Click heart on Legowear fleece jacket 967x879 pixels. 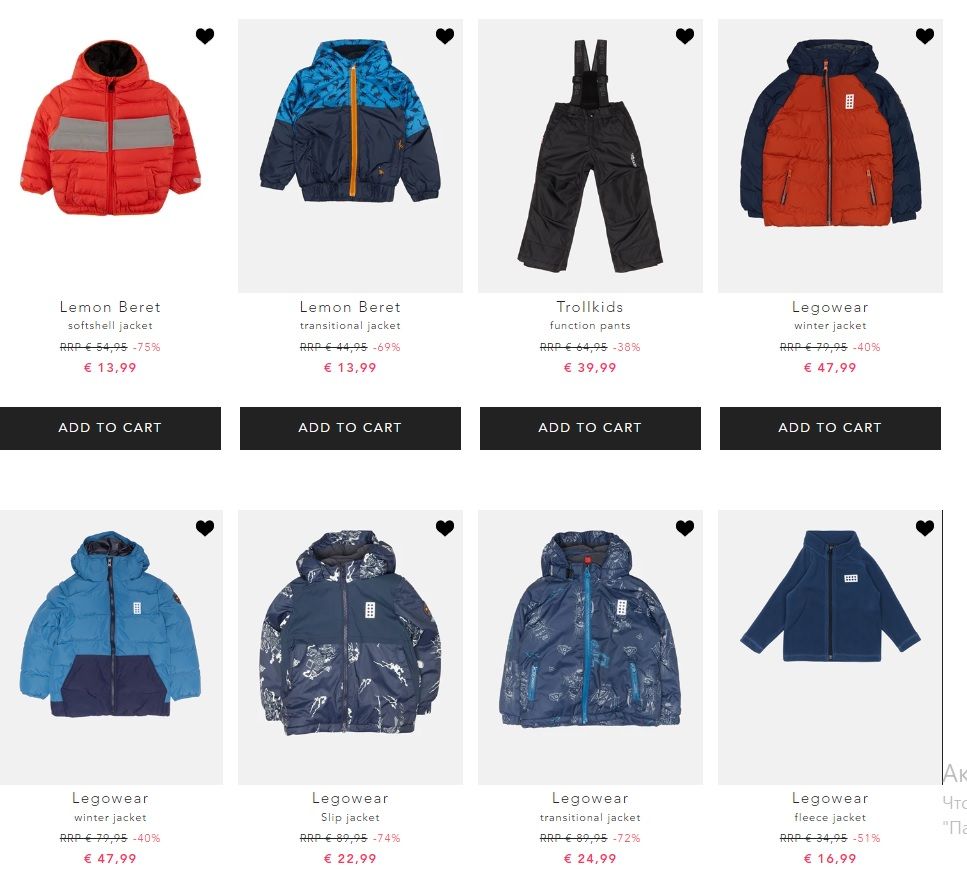click(924, 527)
